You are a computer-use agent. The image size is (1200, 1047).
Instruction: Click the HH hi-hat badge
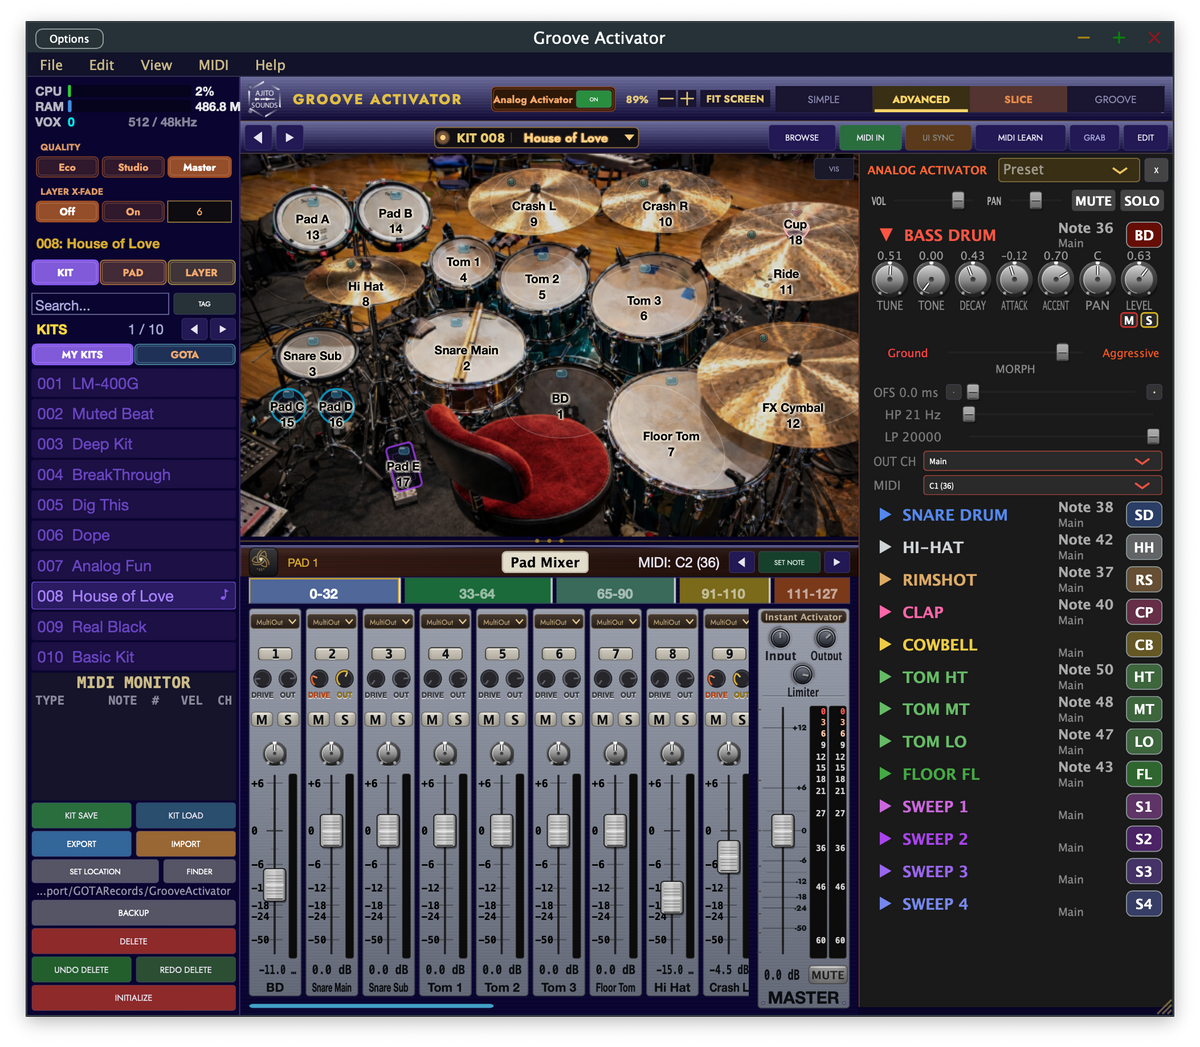point(1144,547)
